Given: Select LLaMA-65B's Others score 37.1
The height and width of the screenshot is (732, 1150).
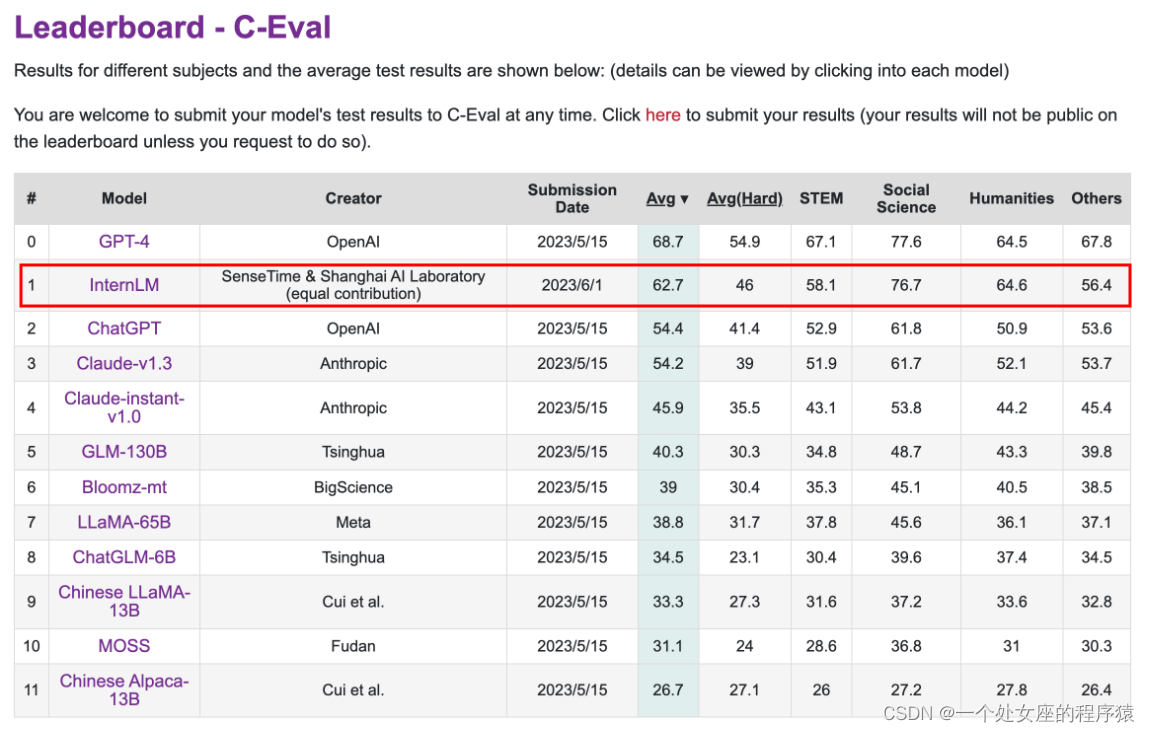Looking at the screenshot, I should [x=1096, y=522].
